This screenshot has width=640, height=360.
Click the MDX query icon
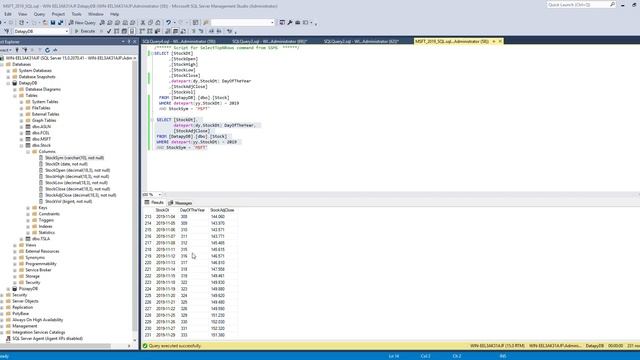click(109, 23)
